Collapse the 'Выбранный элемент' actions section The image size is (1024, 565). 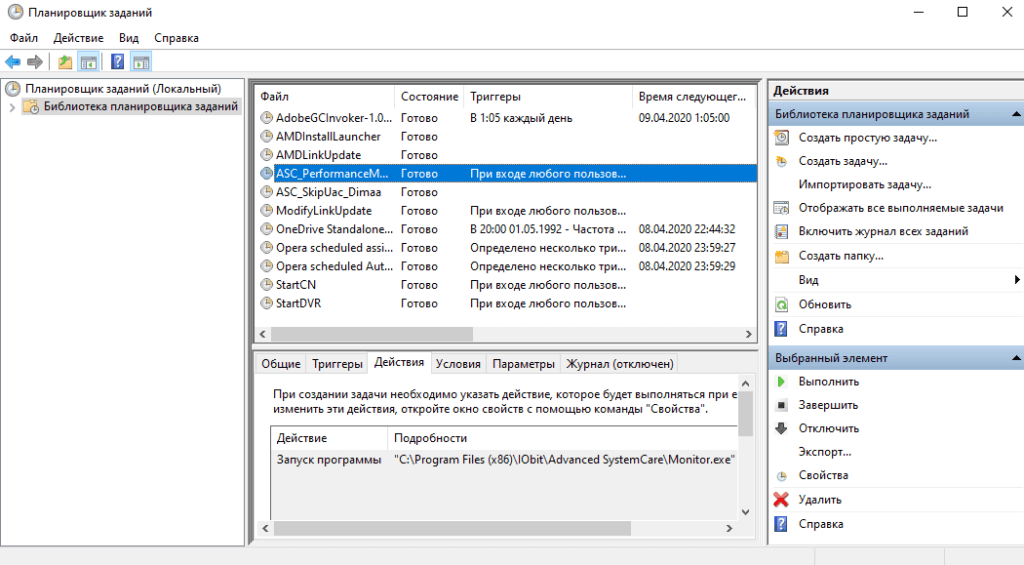1016,358
